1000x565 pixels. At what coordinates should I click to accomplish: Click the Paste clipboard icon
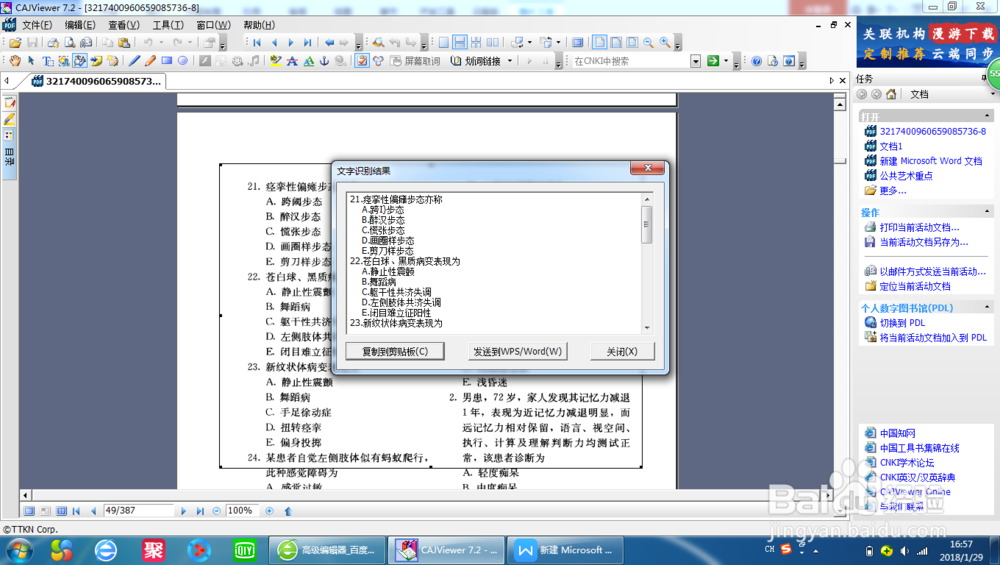coord(124,43)
